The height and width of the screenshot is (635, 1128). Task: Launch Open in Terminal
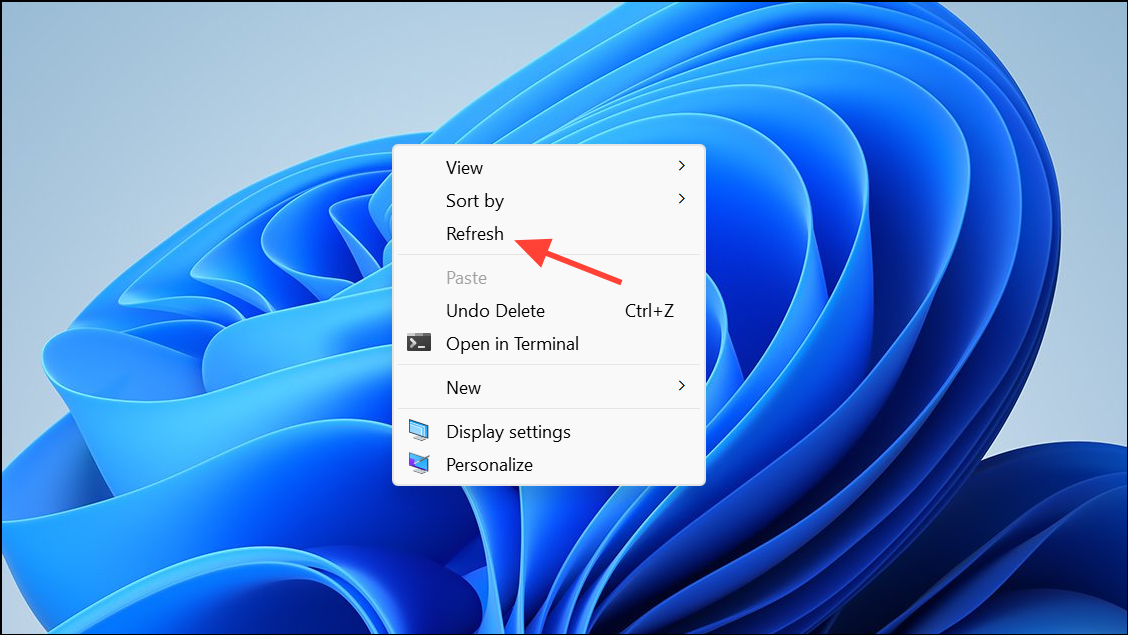[512, 344]
